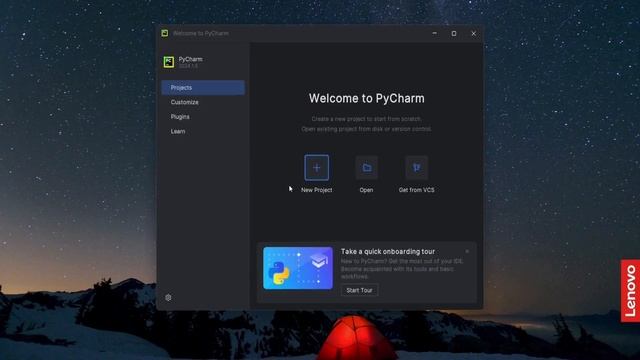Select the Projects tab
The width and height of the screenshot is (640, 360).
[x=203, y=88]
